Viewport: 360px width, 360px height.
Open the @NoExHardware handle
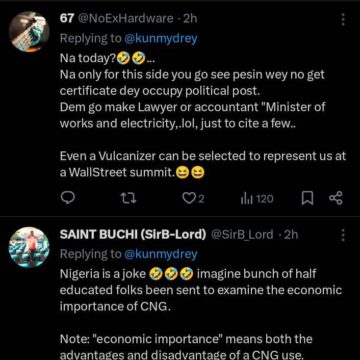point(126,19)
